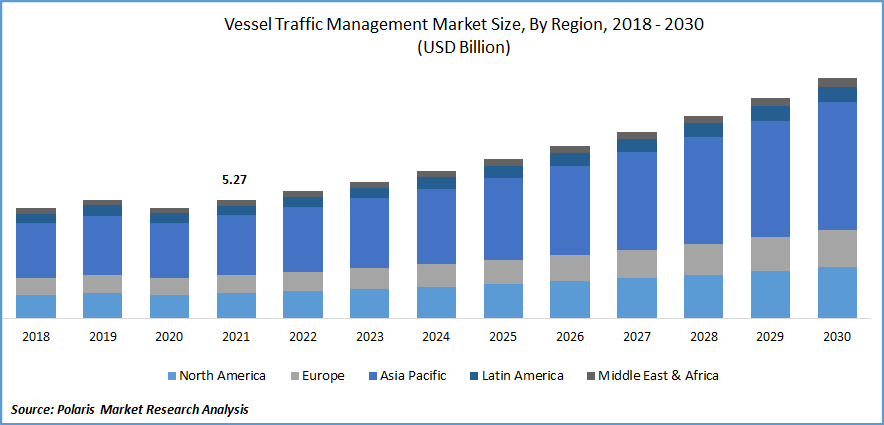Click the Middle East & Africa legend swatch

pyautogui.click(x=591, y=376)
